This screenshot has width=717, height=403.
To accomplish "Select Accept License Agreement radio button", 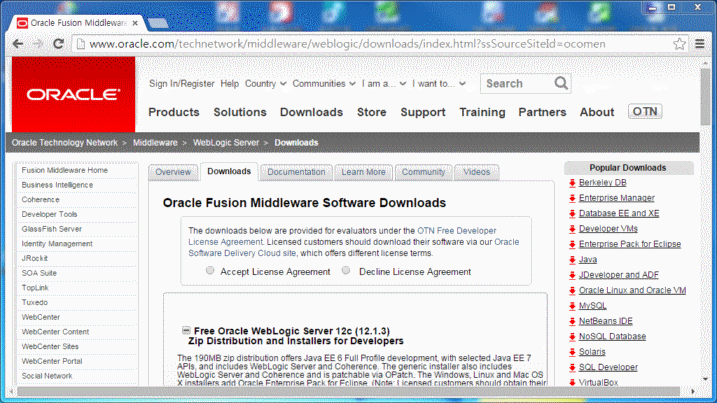I will click(210, 270).
